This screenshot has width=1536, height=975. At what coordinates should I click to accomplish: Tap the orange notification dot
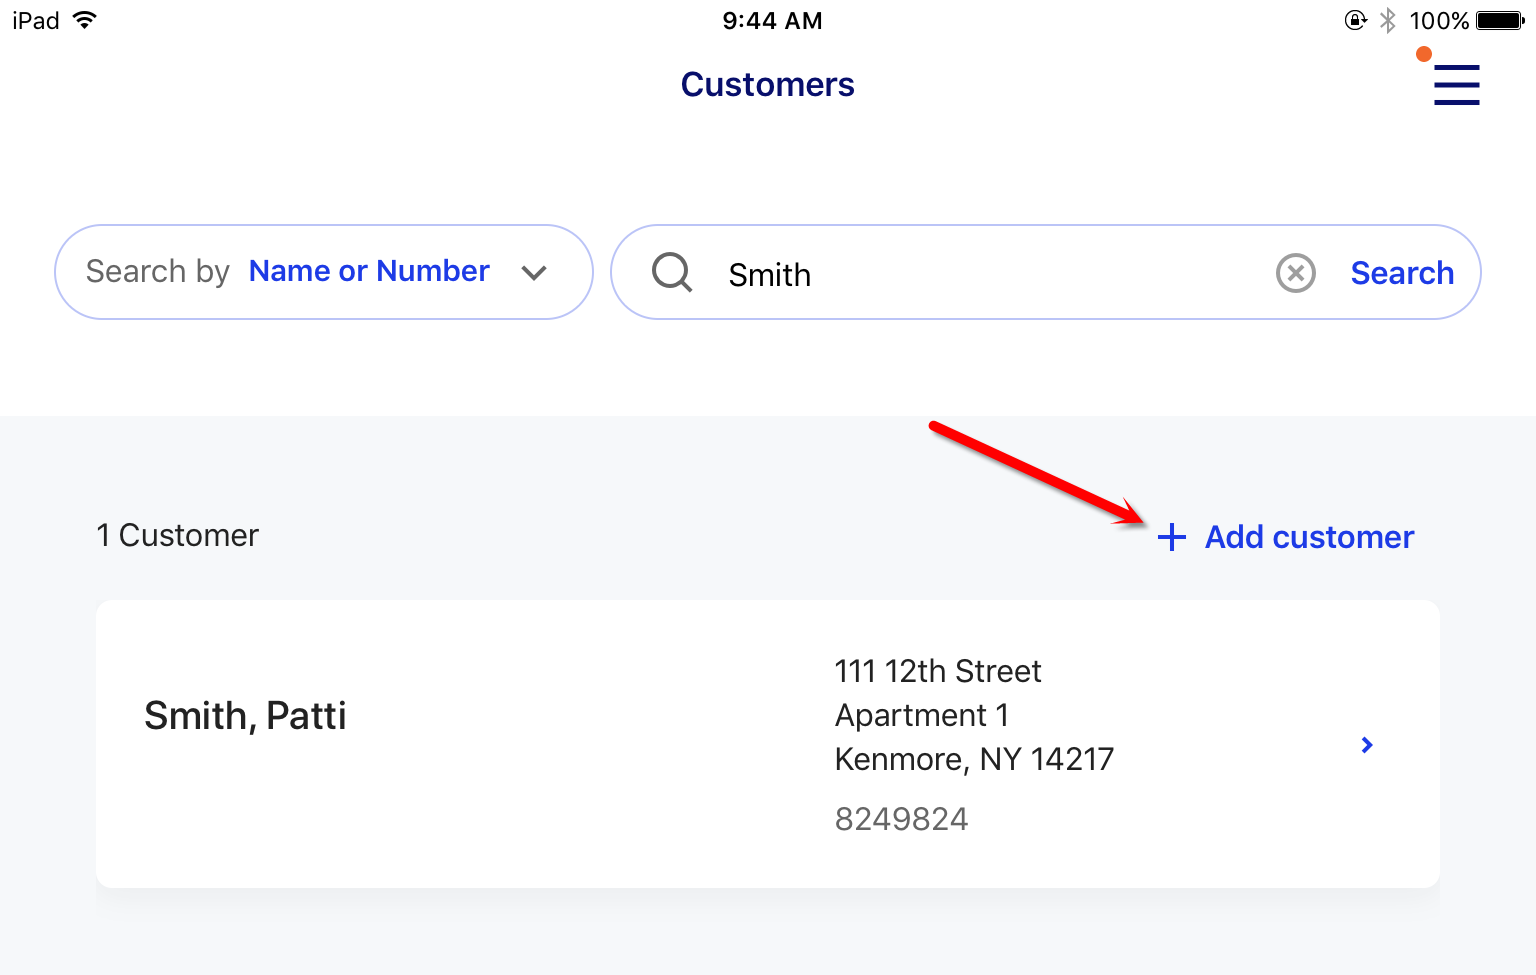point(1423,54)
